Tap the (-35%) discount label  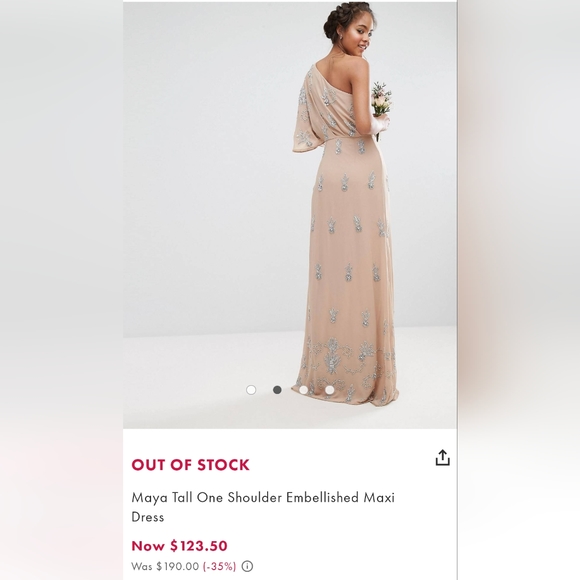point(219,566)
